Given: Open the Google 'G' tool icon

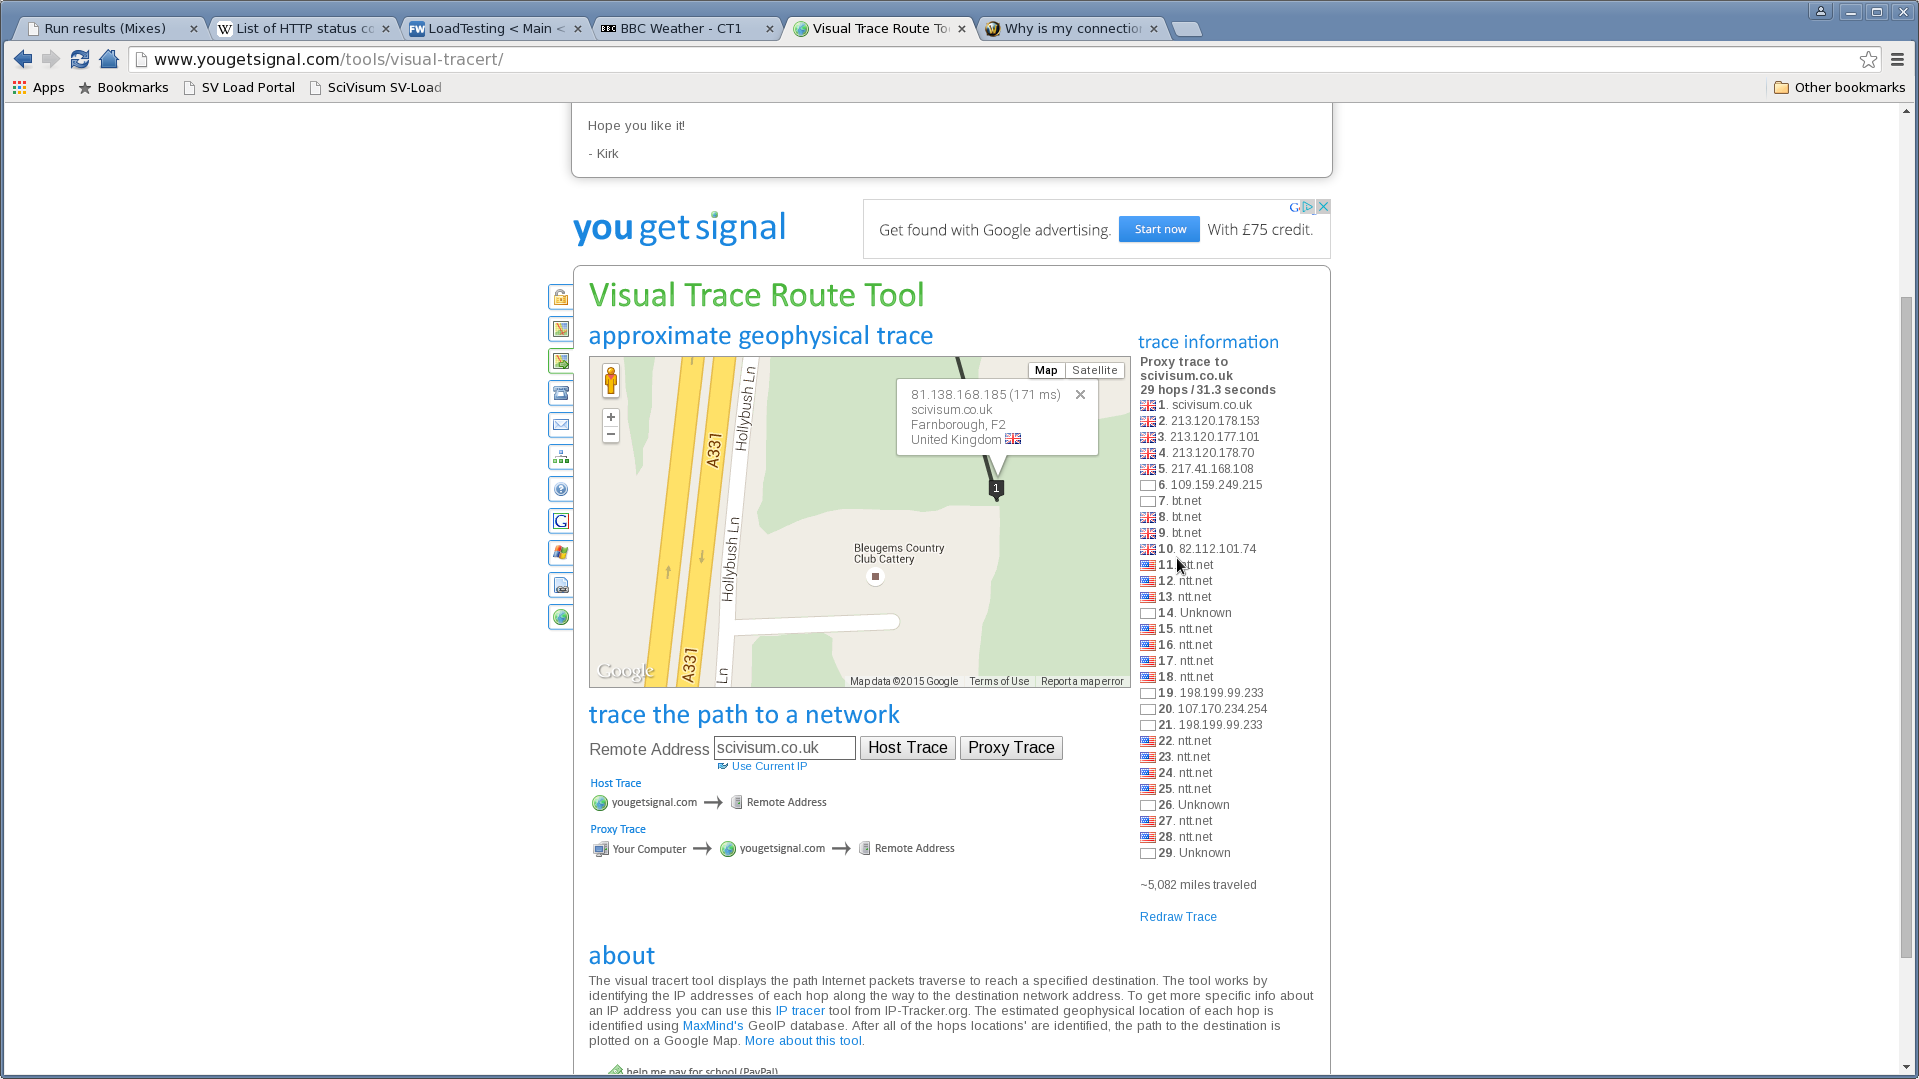Looking at the screenshot, I should pyautogui.click(x=561, y=521).
